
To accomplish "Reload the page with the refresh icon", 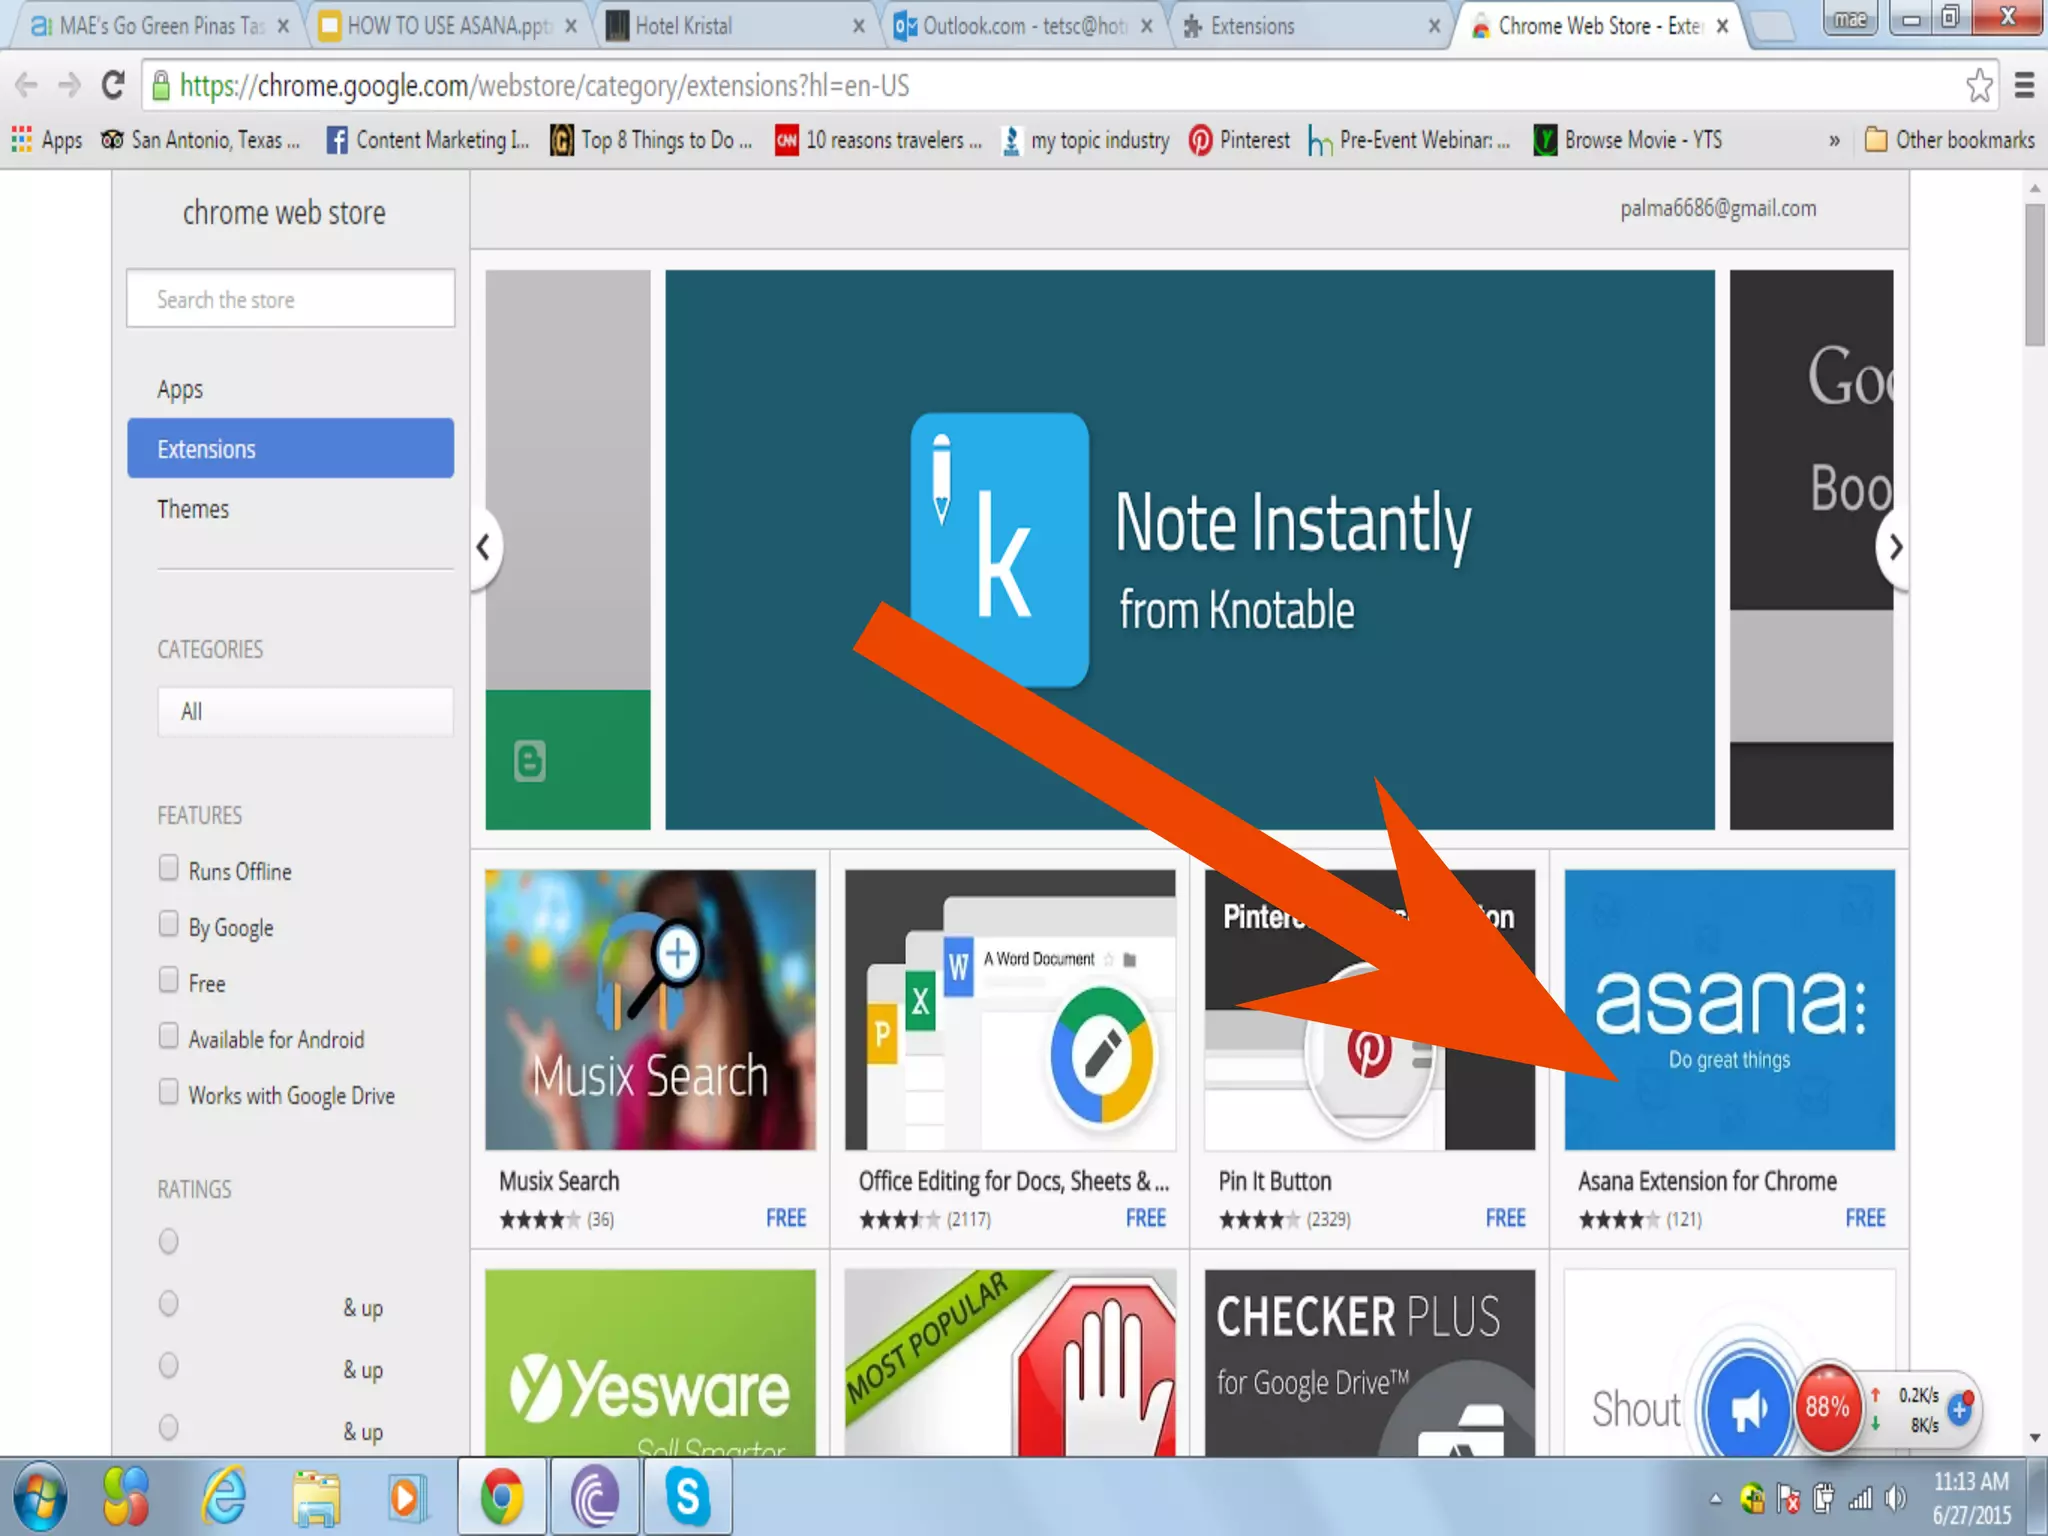I will (x=113, y=86).
